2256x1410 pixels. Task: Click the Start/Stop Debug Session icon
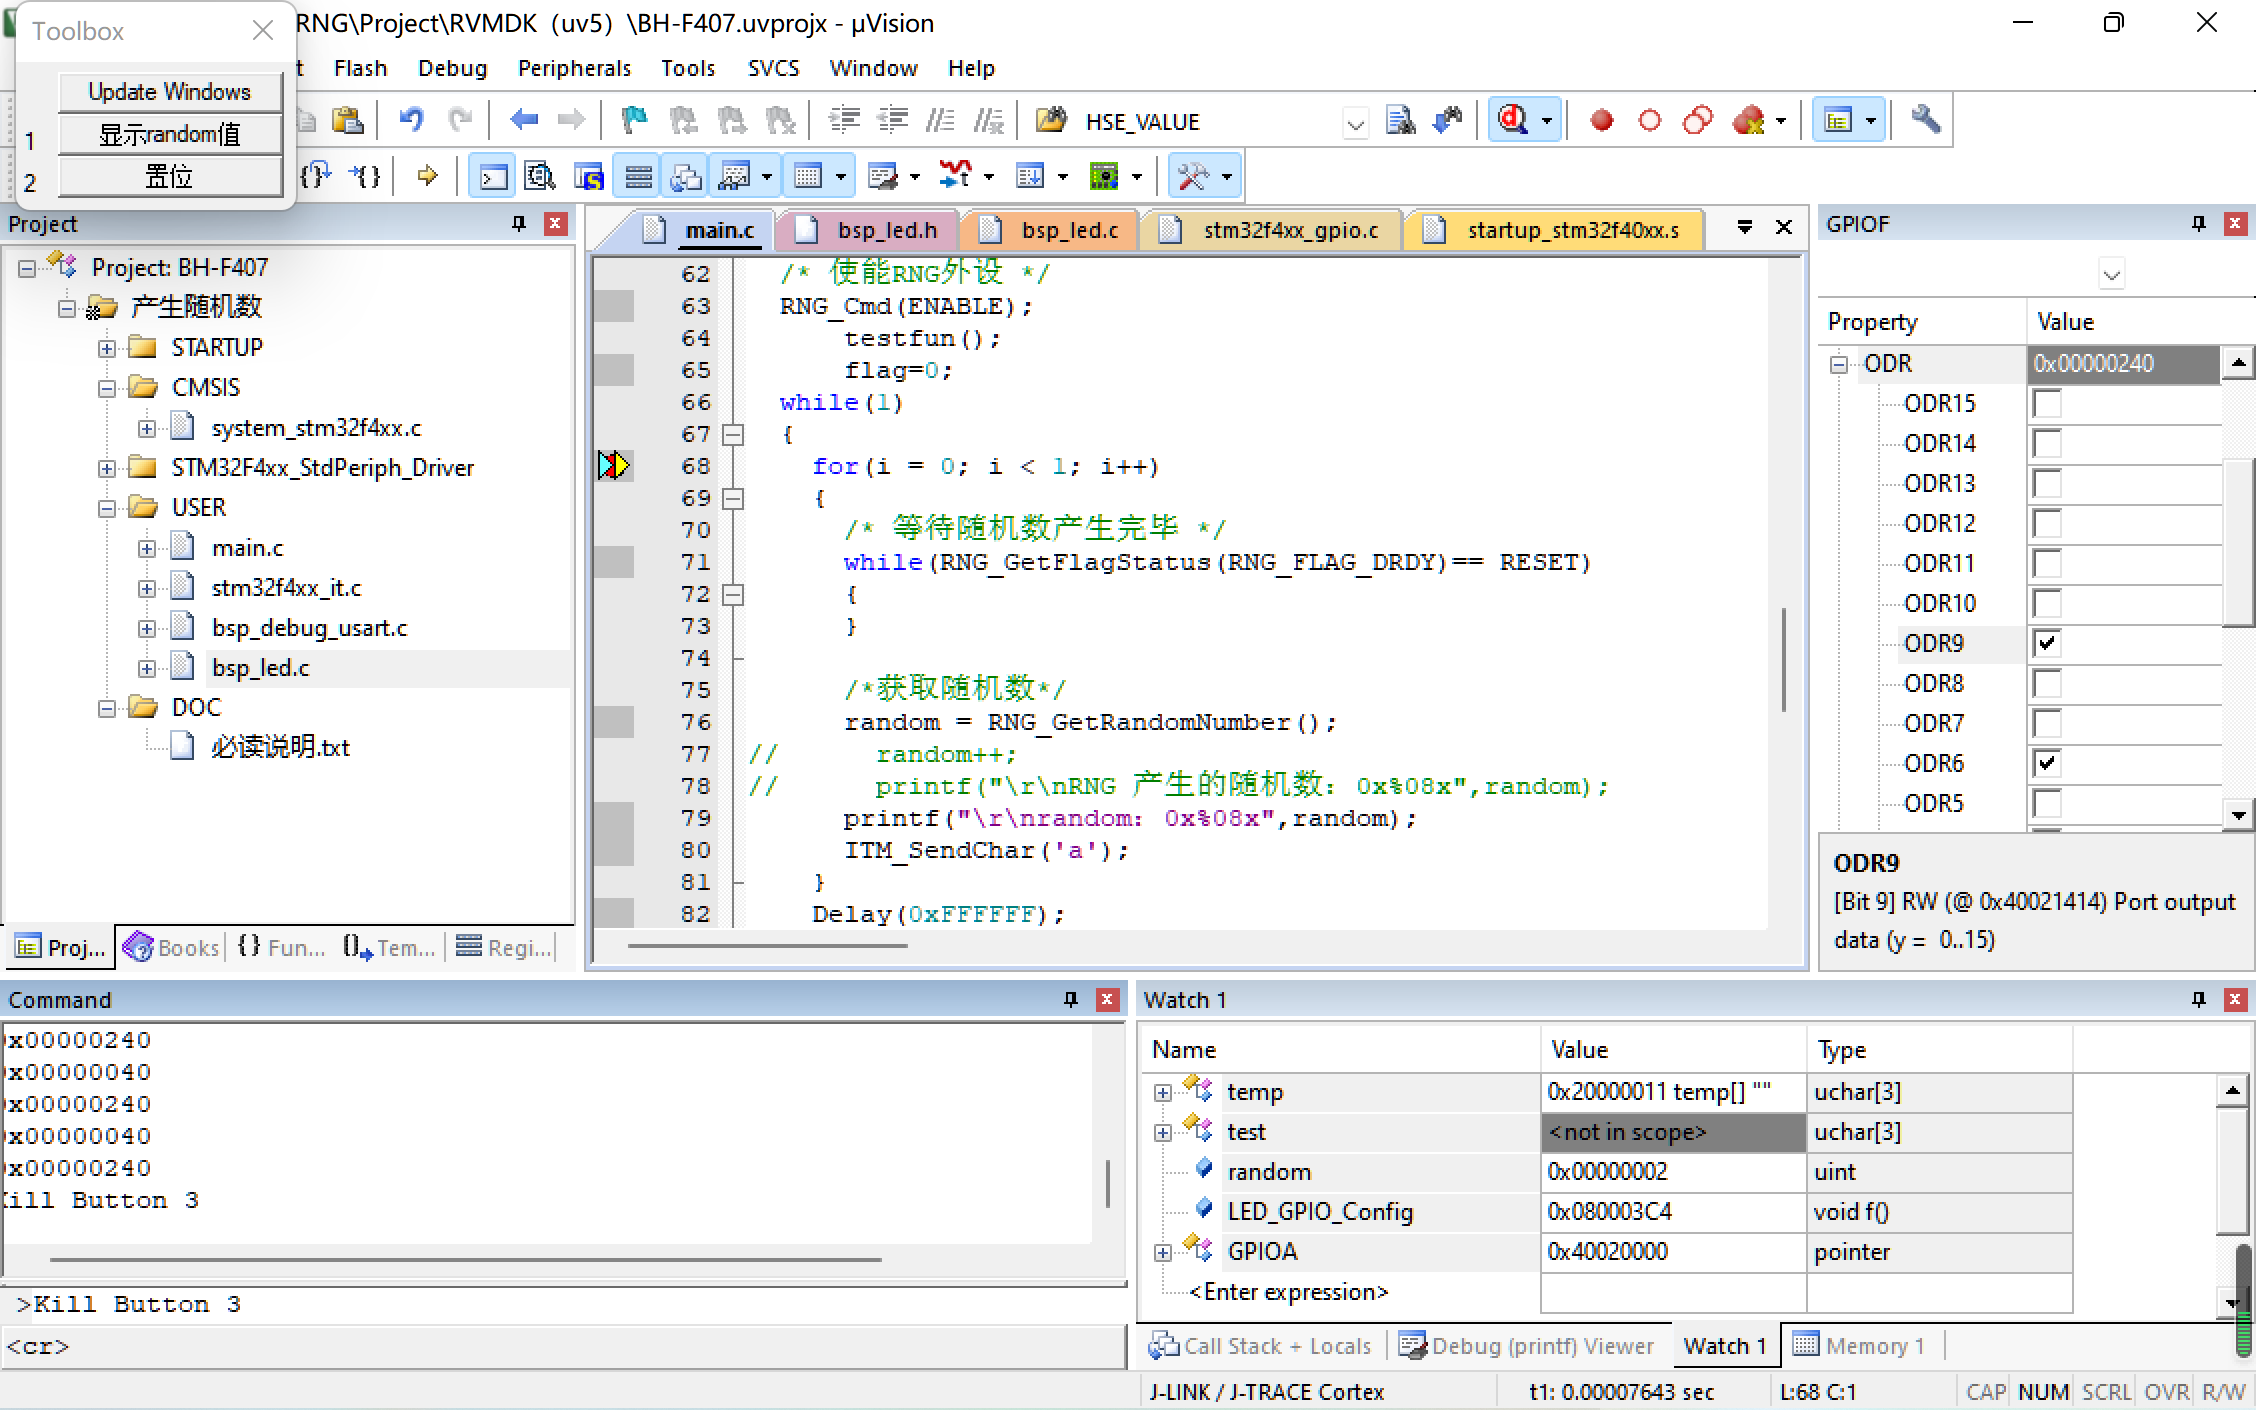point(1513,121)
